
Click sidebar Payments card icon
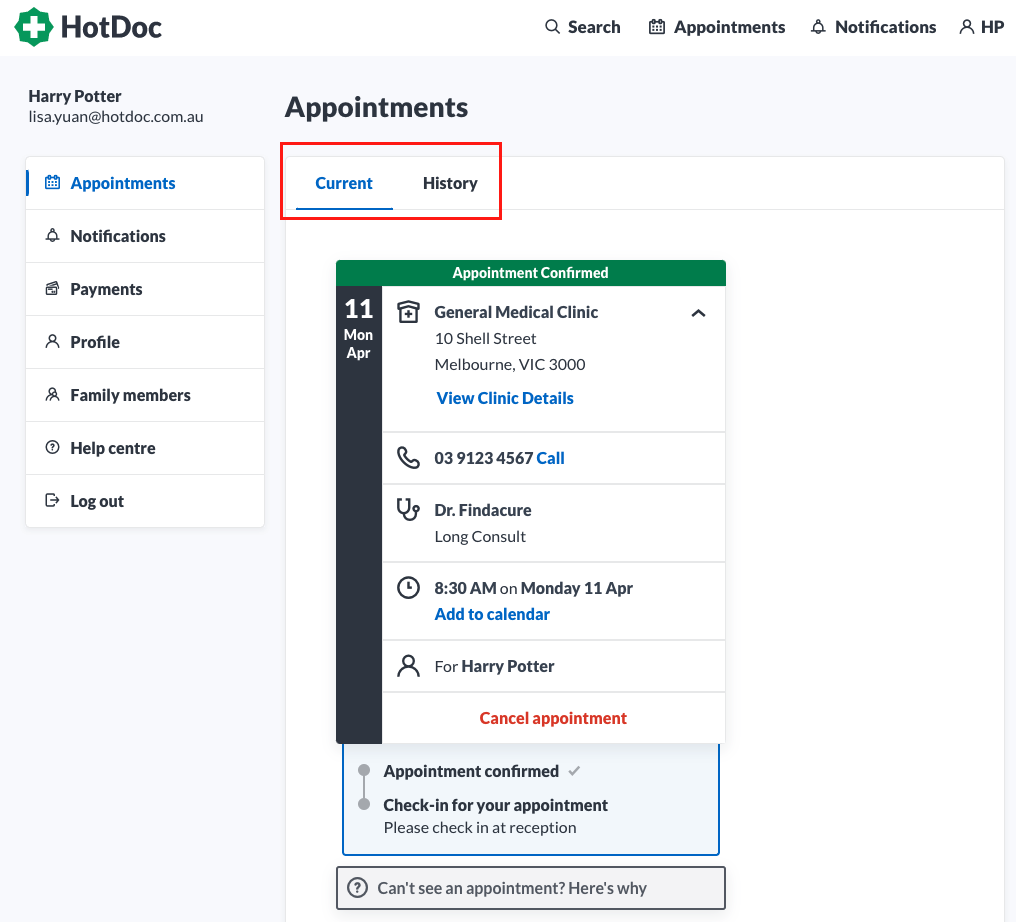click(x=52, y=288)
